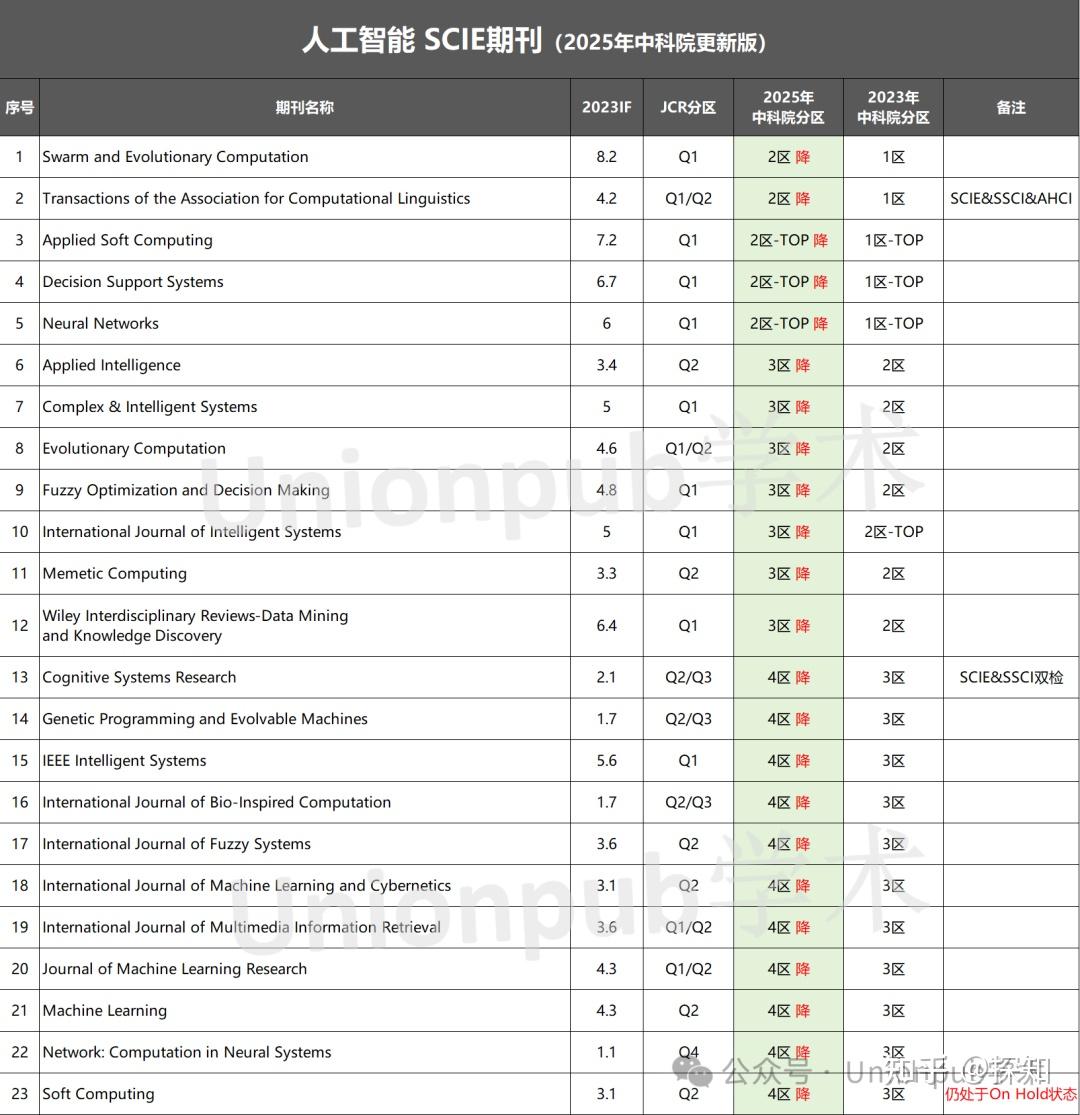Select 'International Journal of Machine Learning and Cybernetics'
The width and height of the screenshot is (1080, 1115).
pos(247,886)
